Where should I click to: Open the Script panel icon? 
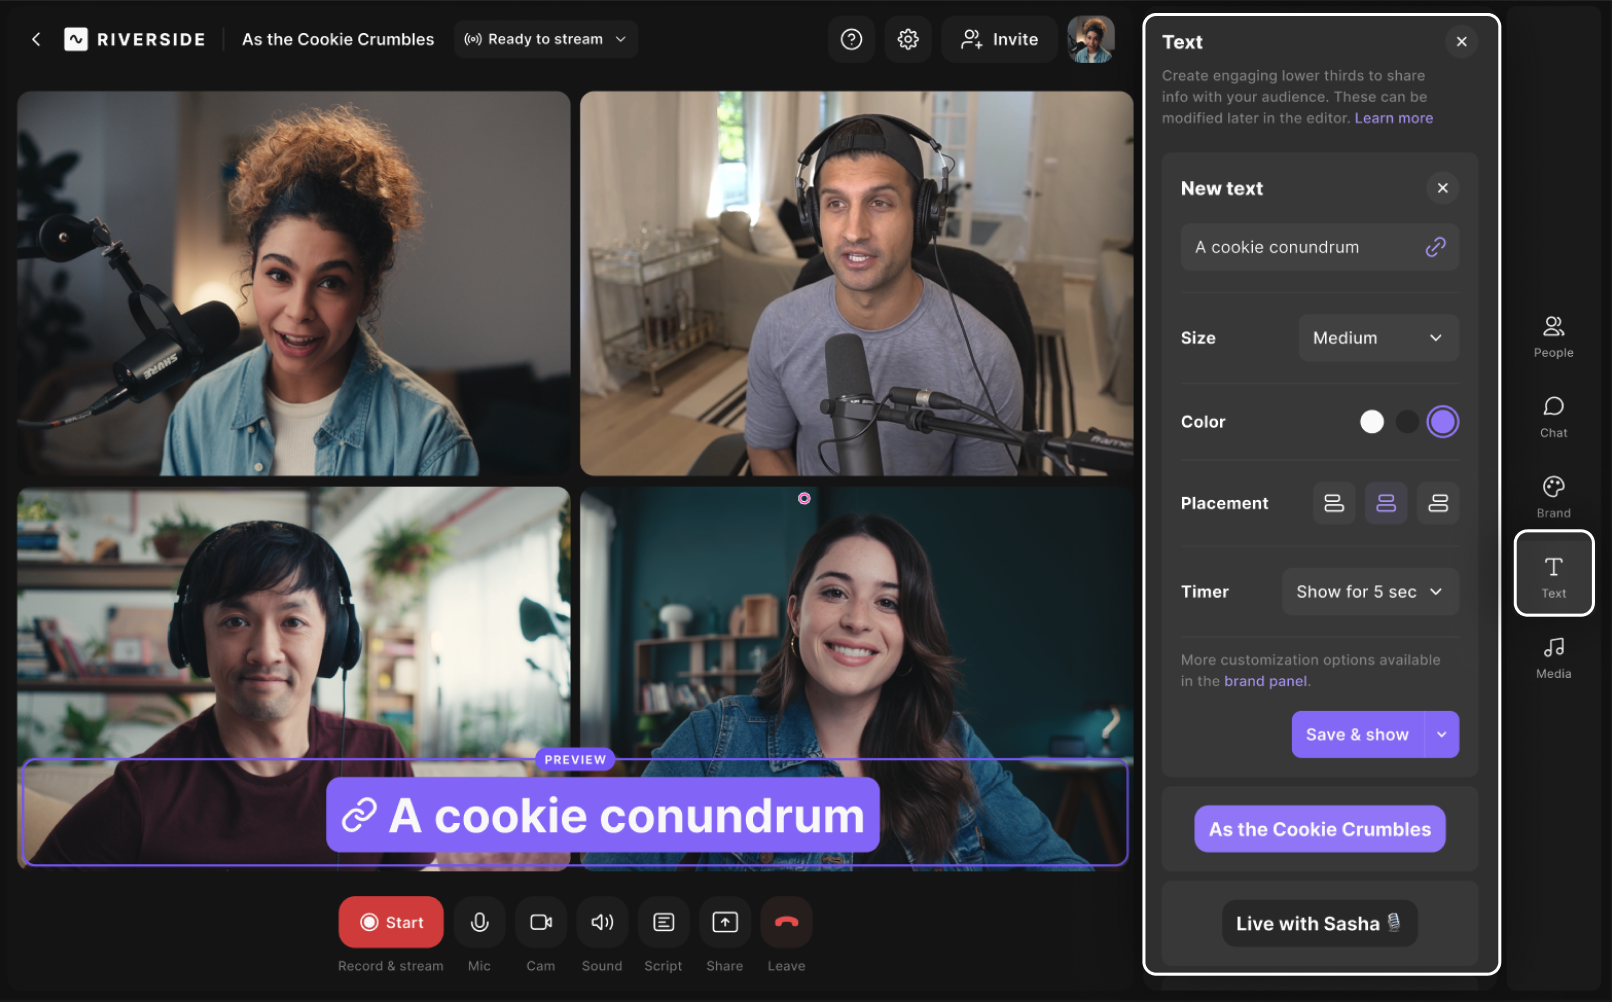[663, 922]
